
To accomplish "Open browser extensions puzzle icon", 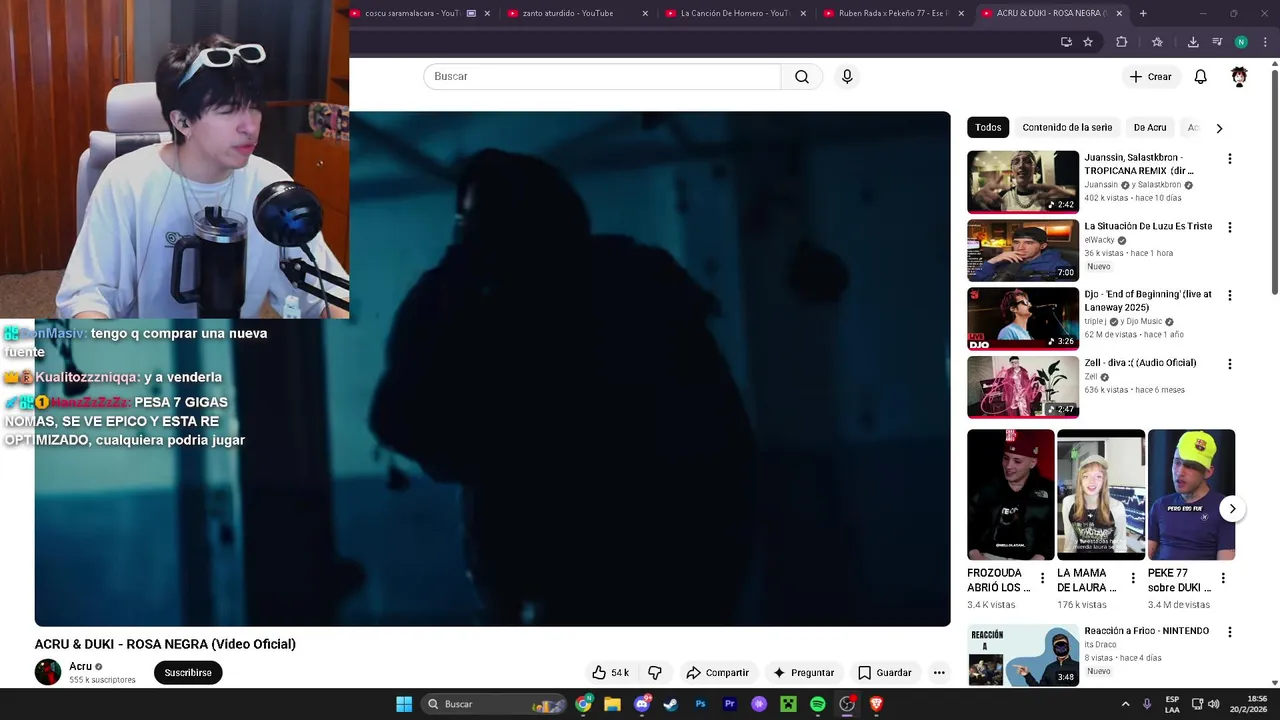I will click(x=1121, y=42).
